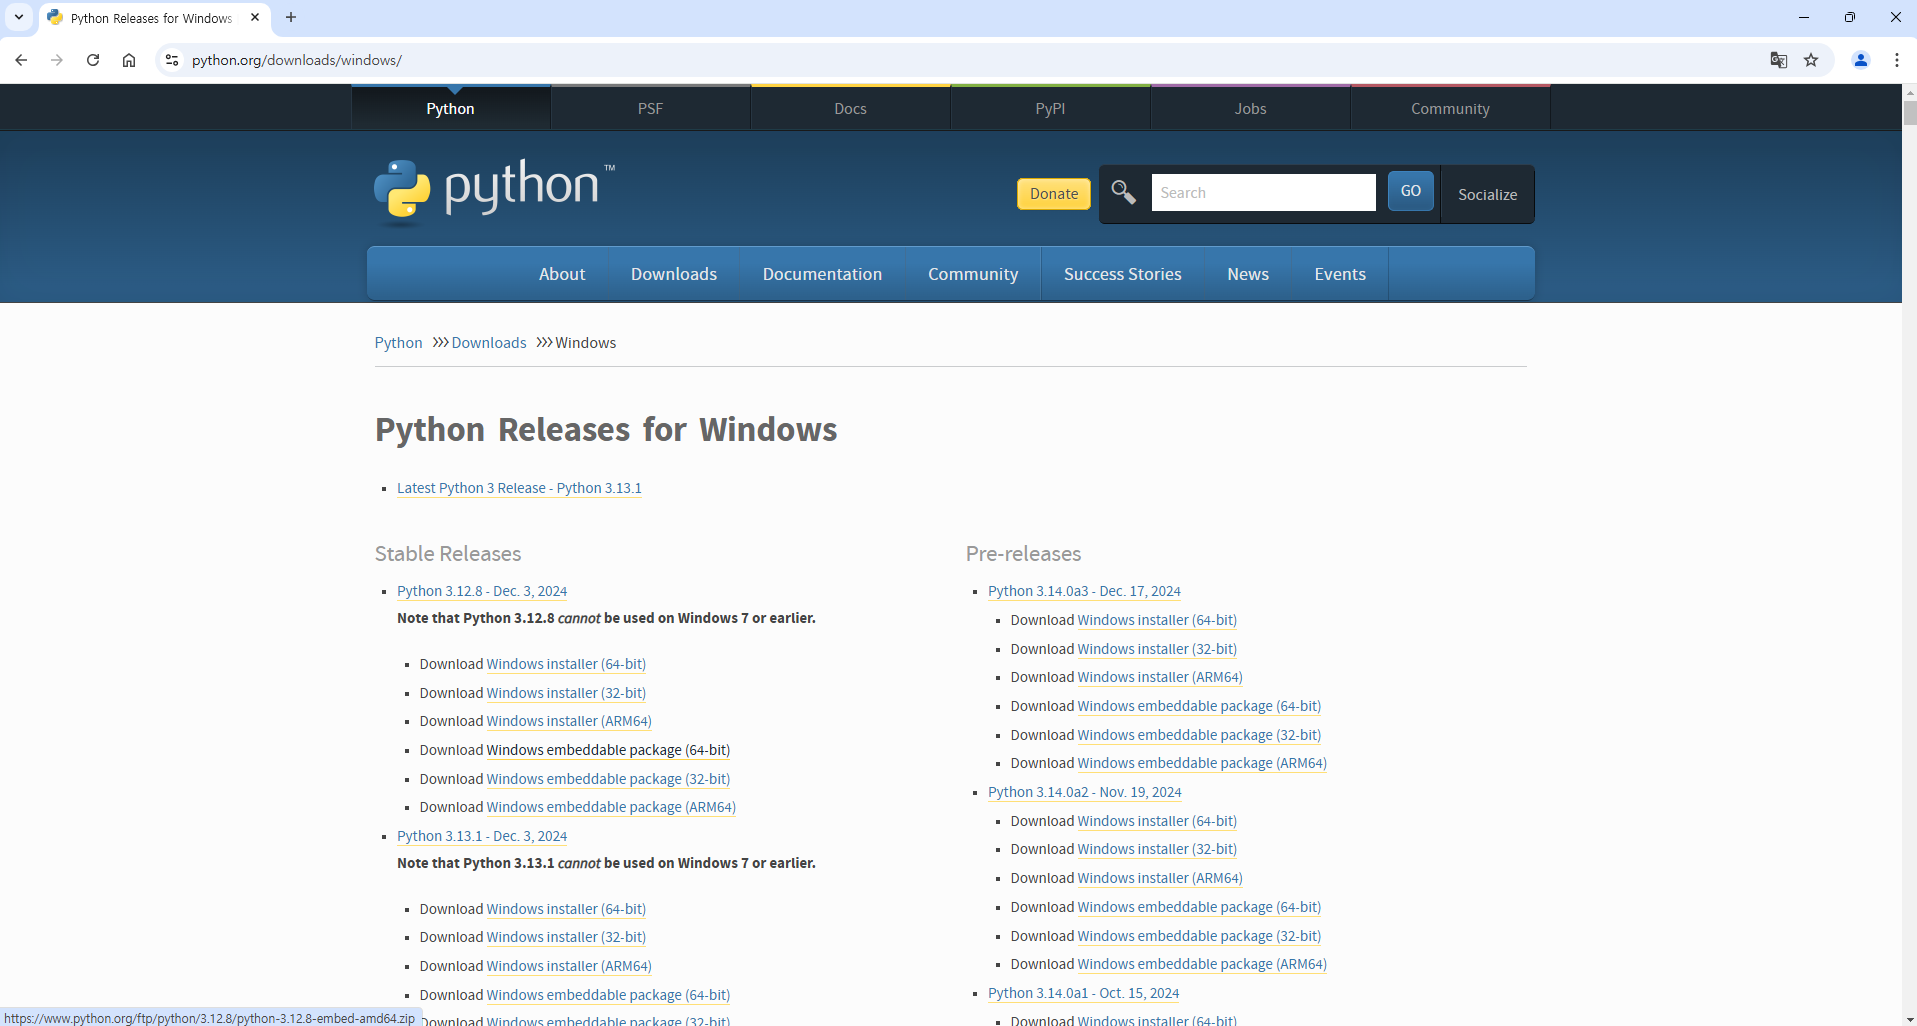Screen dimensions: 1917x1026
Task: Open the About navigation menu
Action: click(562, 274)
